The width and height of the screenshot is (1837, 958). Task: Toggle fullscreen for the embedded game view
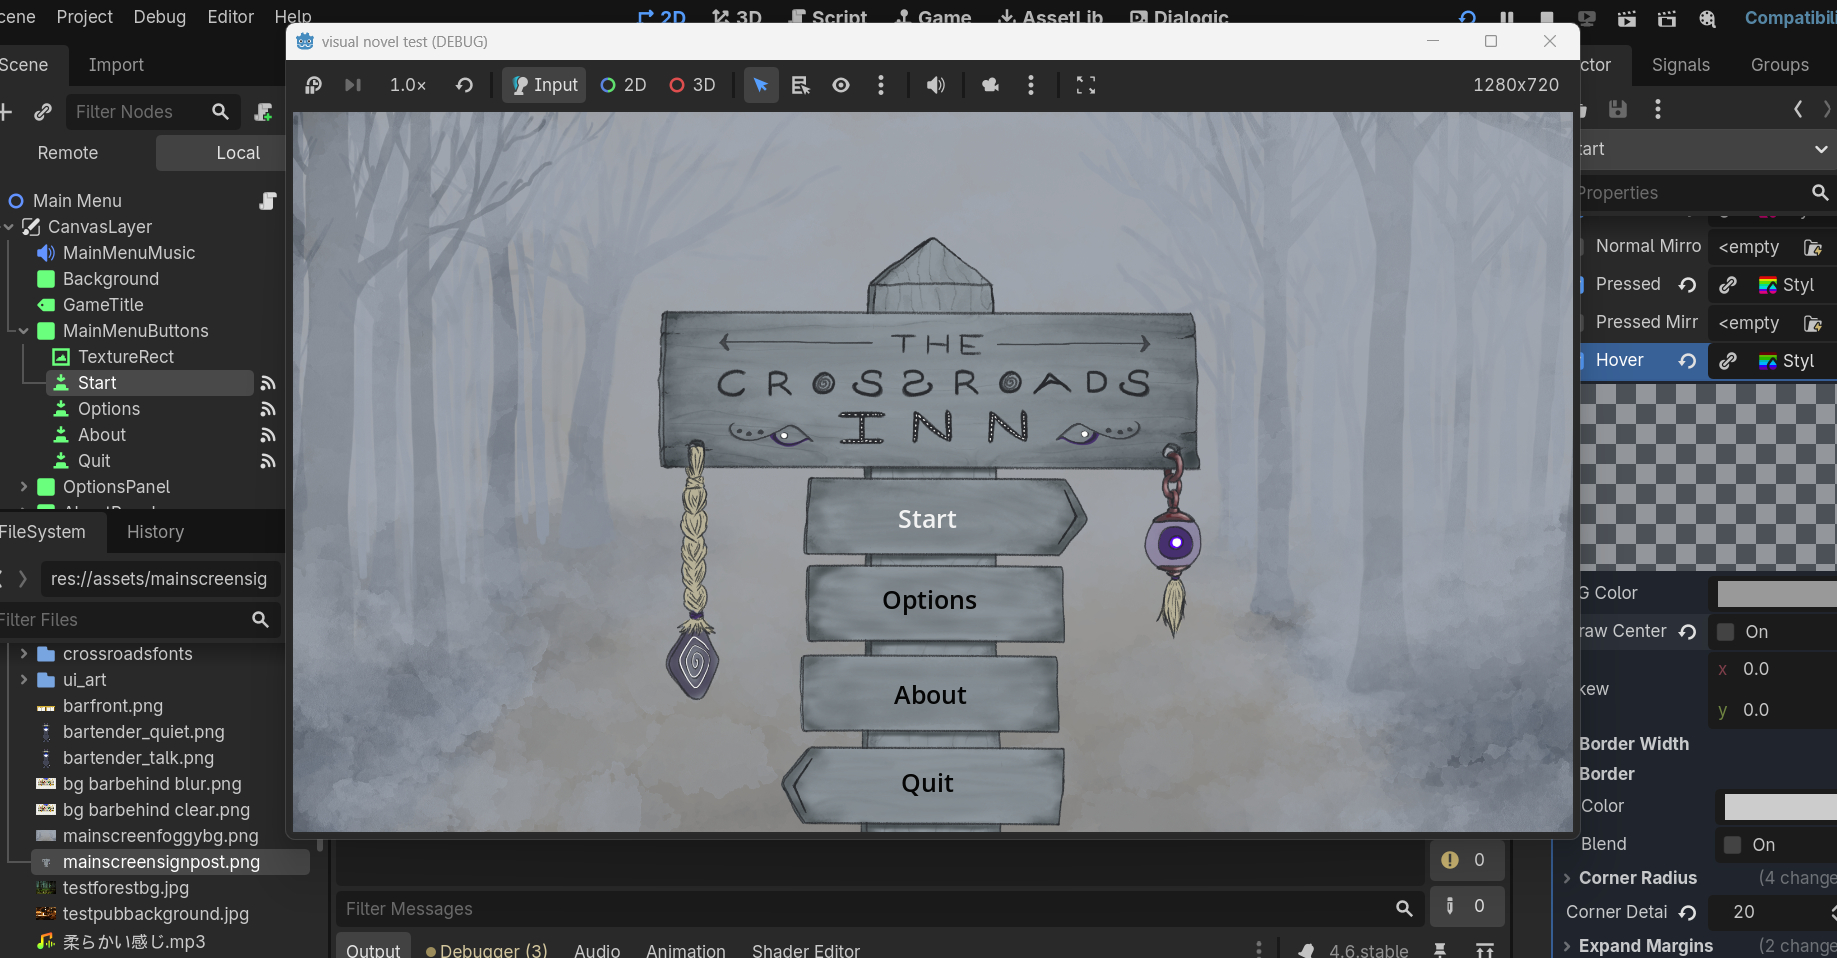pos(1085,85)
